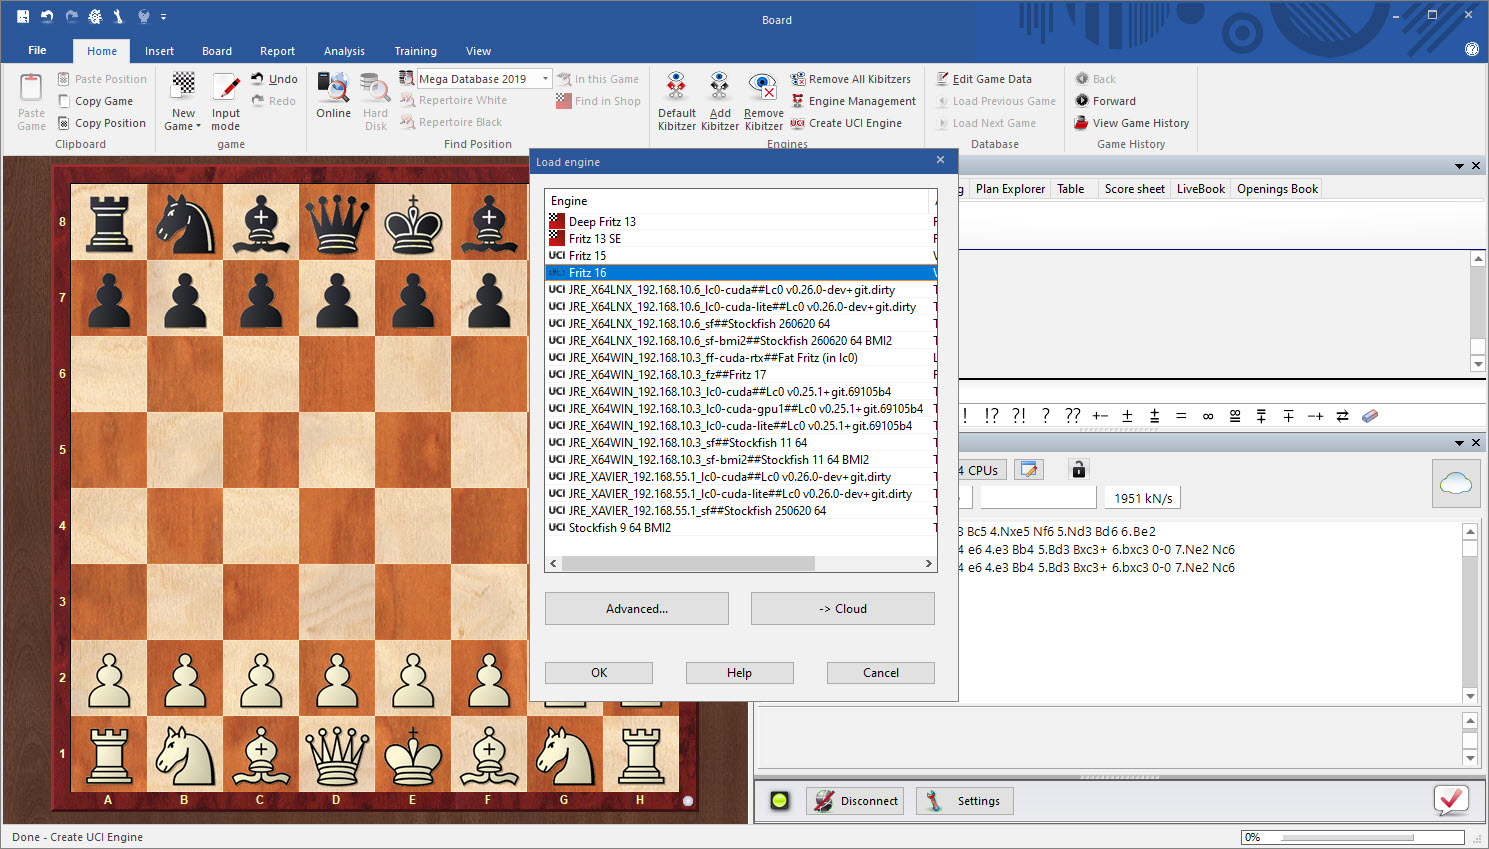The image size is (1489, 849).
Task: Select JRE_X64WIN Fritz 17 engine entry
Action: tap(740, 374)
